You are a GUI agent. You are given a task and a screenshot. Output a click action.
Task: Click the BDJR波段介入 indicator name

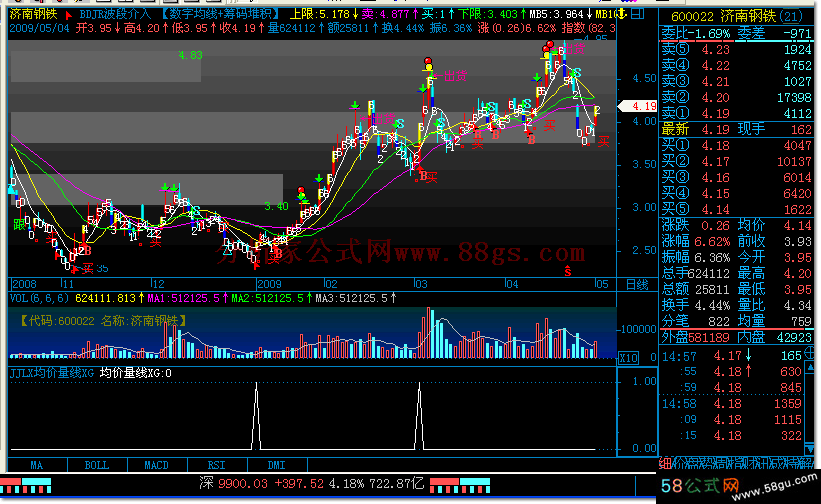[x=115, y=14]
